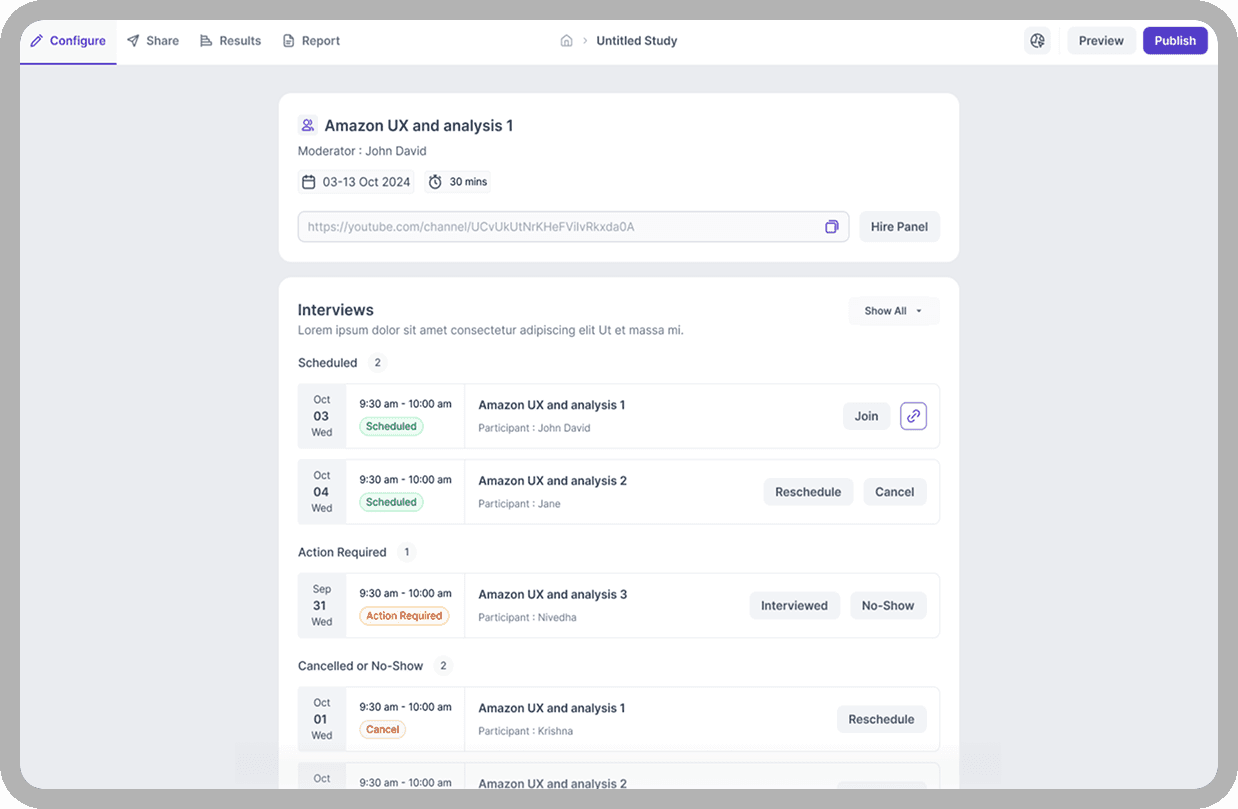This screenshot has width=1238, height=809.
Task: Click the Preview button
Action: 1101,41
